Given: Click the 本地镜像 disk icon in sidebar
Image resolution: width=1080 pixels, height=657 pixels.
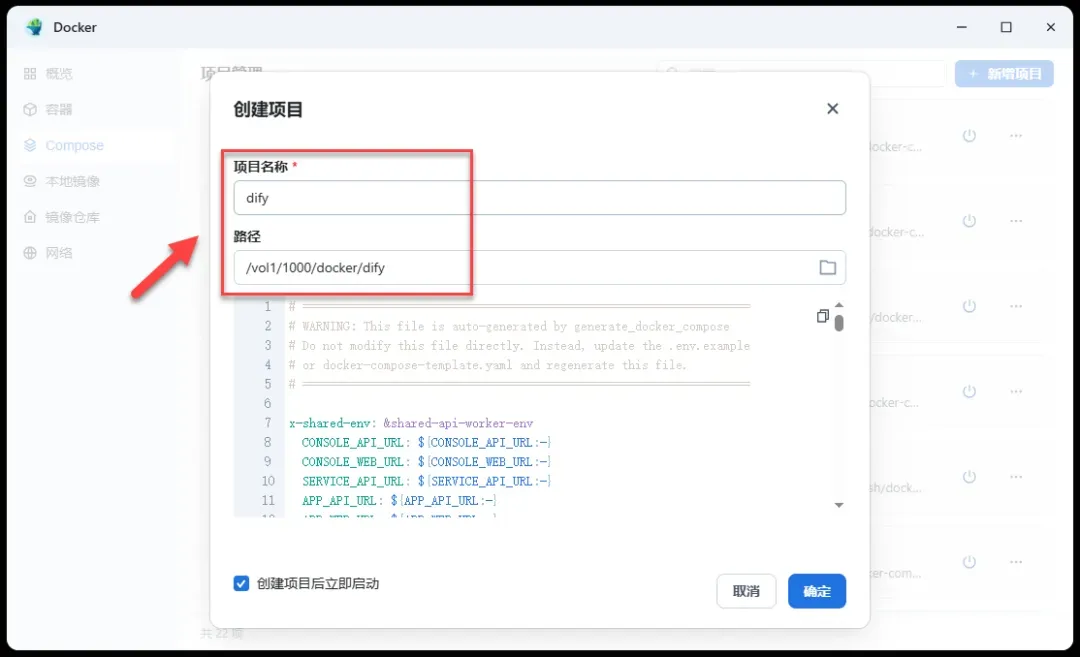Looking at the screenshot, I should click(30, 181).
